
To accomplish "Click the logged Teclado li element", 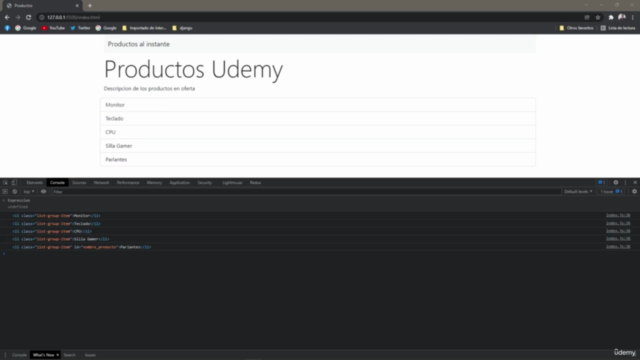I will coord(56,224).
